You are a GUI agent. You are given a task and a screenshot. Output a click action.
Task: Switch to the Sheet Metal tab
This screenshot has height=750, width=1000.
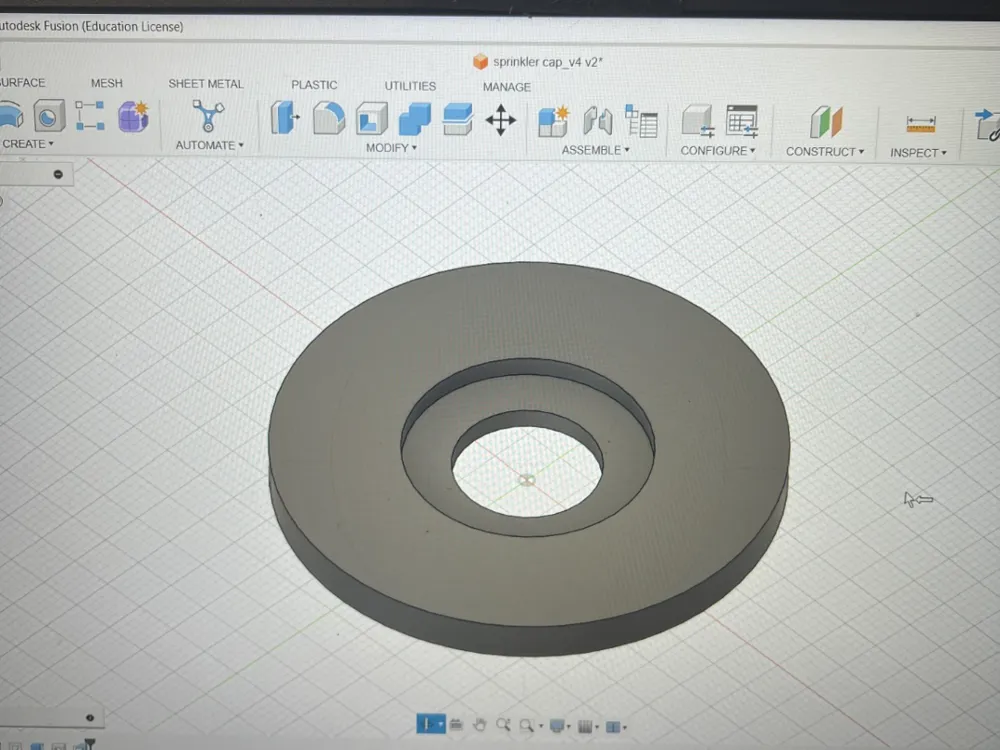pyautogui.click(x=206, y=84)
